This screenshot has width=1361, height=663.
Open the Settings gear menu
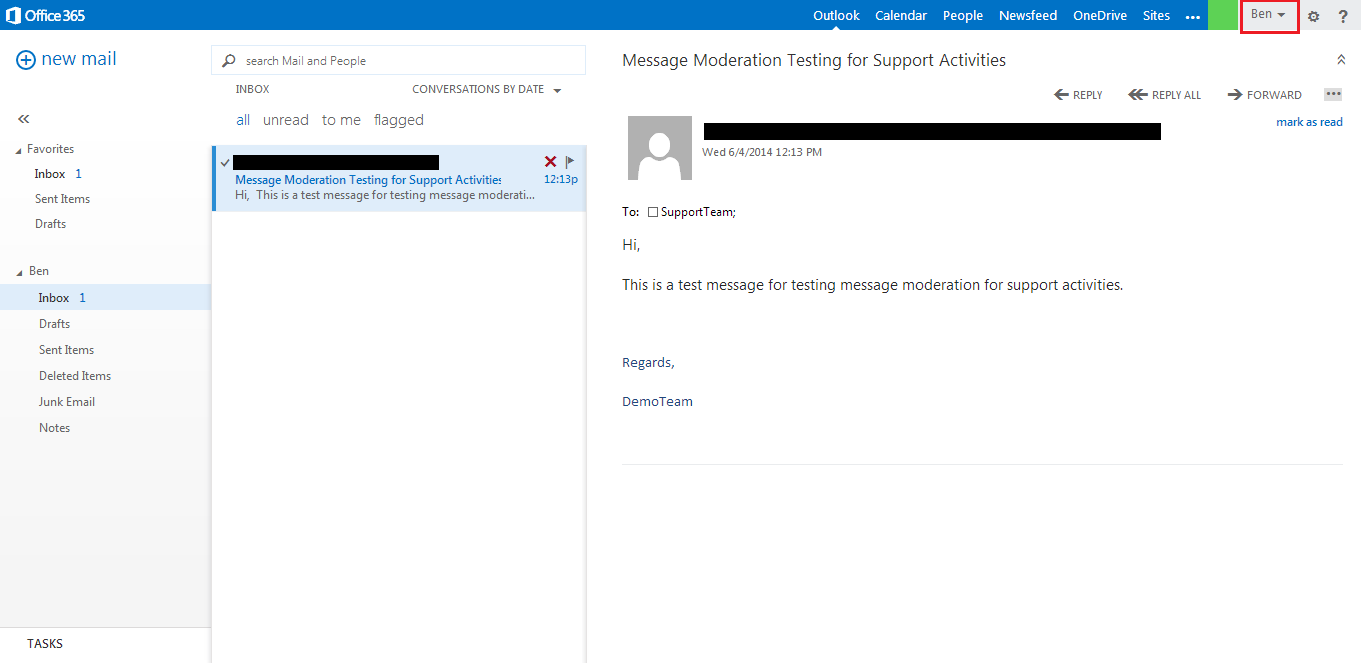(1314, 15)
